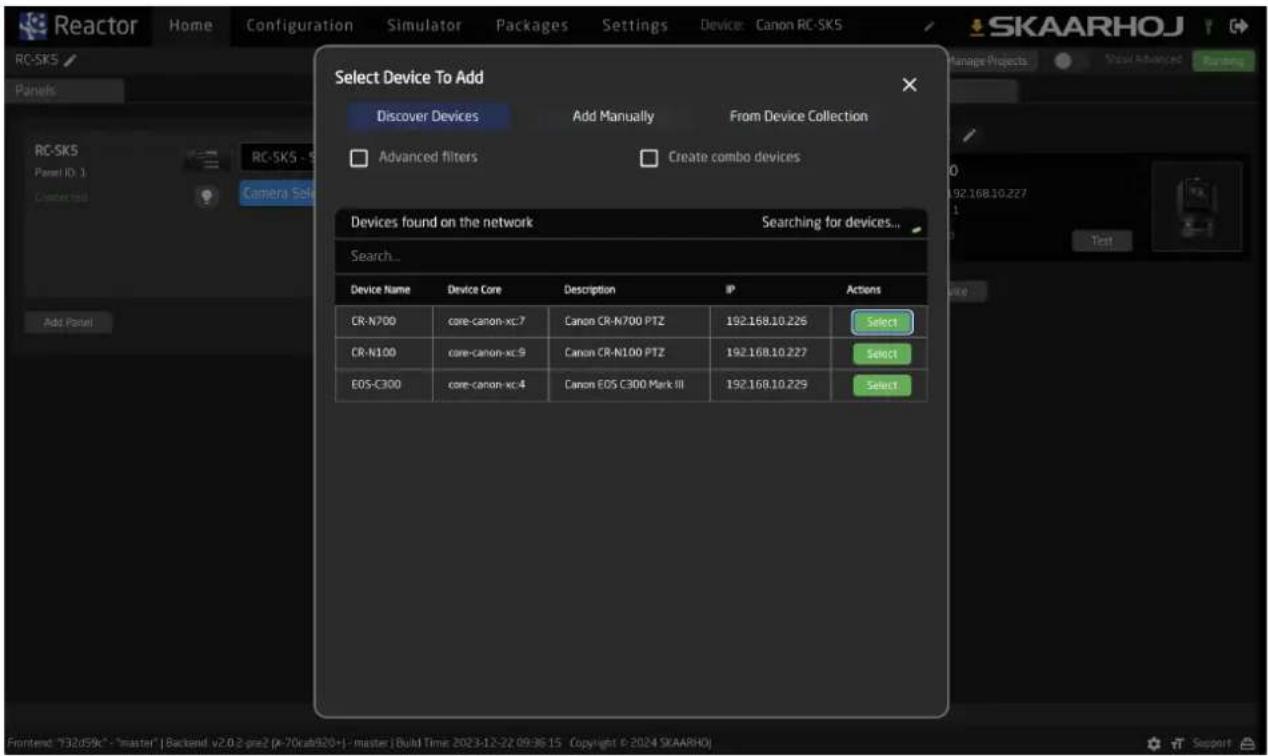Click the core-canon-xc:9 cell
1268x756 pixels.
[491, 354]
